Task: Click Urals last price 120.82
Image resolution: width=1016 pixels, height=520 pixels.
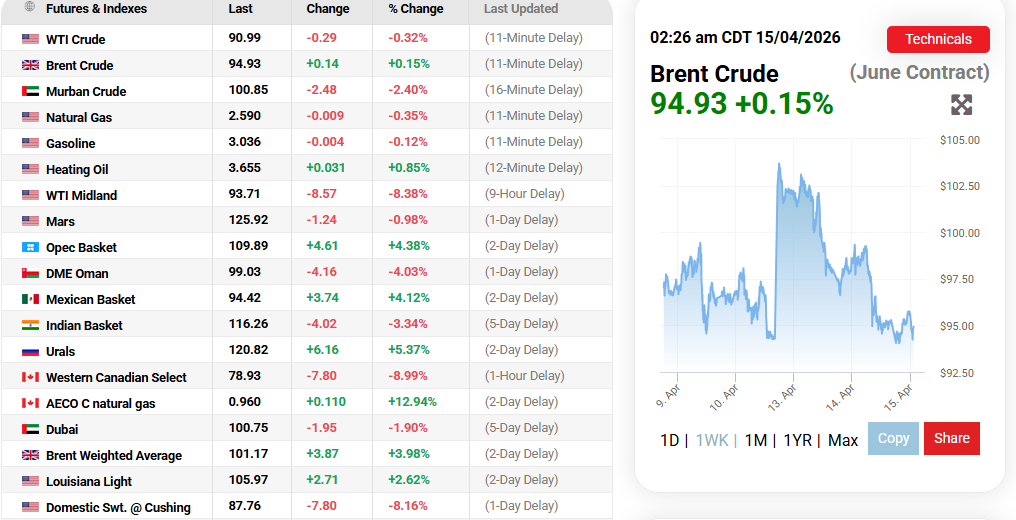Action: (248, 350)
